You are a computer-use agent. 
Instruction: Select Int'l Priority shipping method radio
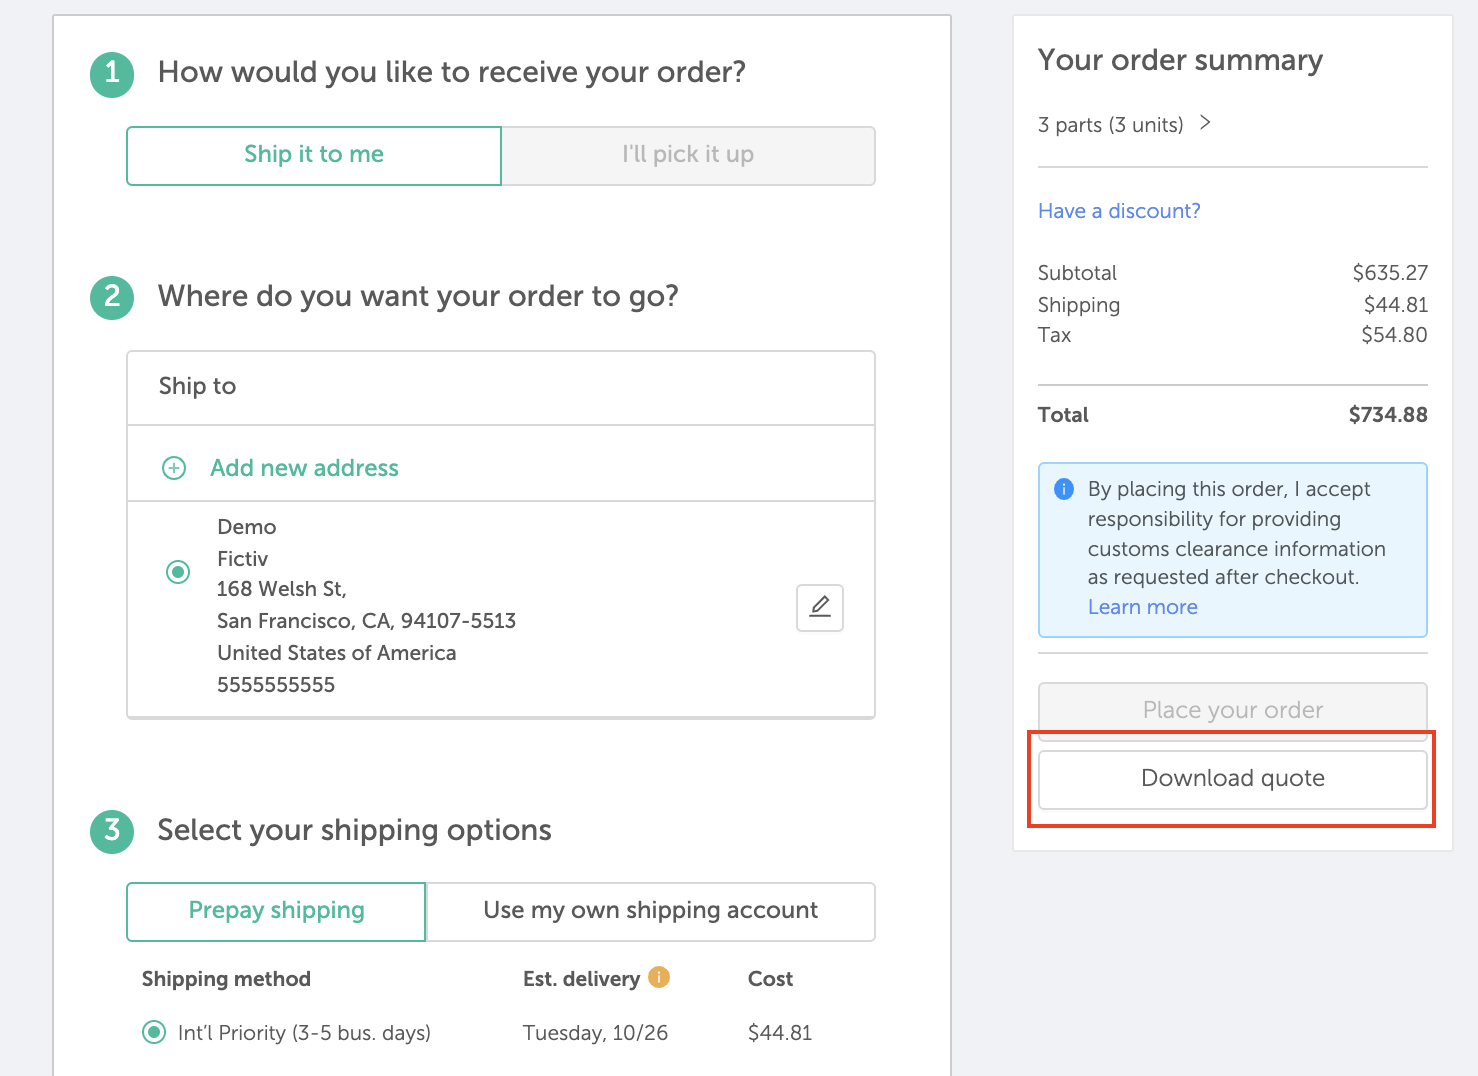pos(154,1032)
